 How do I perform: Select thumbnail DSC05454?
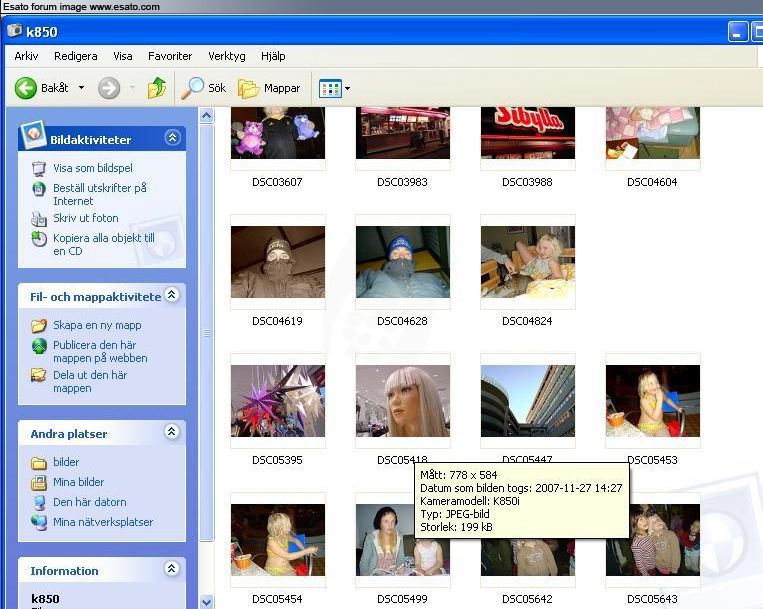[x=278, y=540]
